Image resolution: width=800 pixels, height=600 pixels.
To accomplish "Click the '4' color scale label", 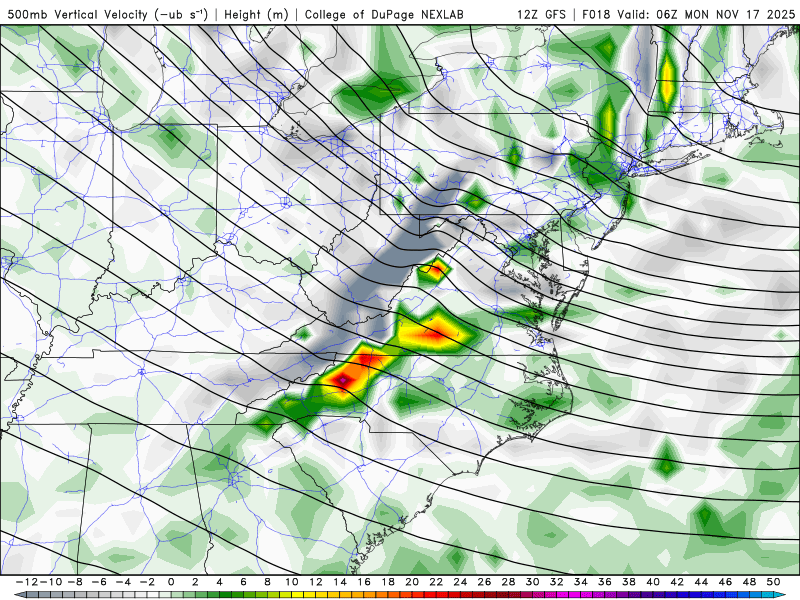I will point(219,582).
